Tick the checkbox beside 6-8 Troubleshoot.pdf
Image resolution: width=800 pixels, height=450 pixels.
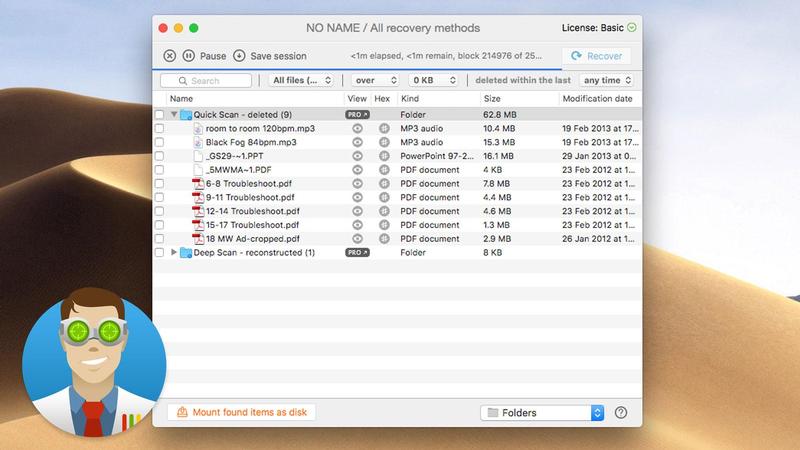tap(160, 184)
